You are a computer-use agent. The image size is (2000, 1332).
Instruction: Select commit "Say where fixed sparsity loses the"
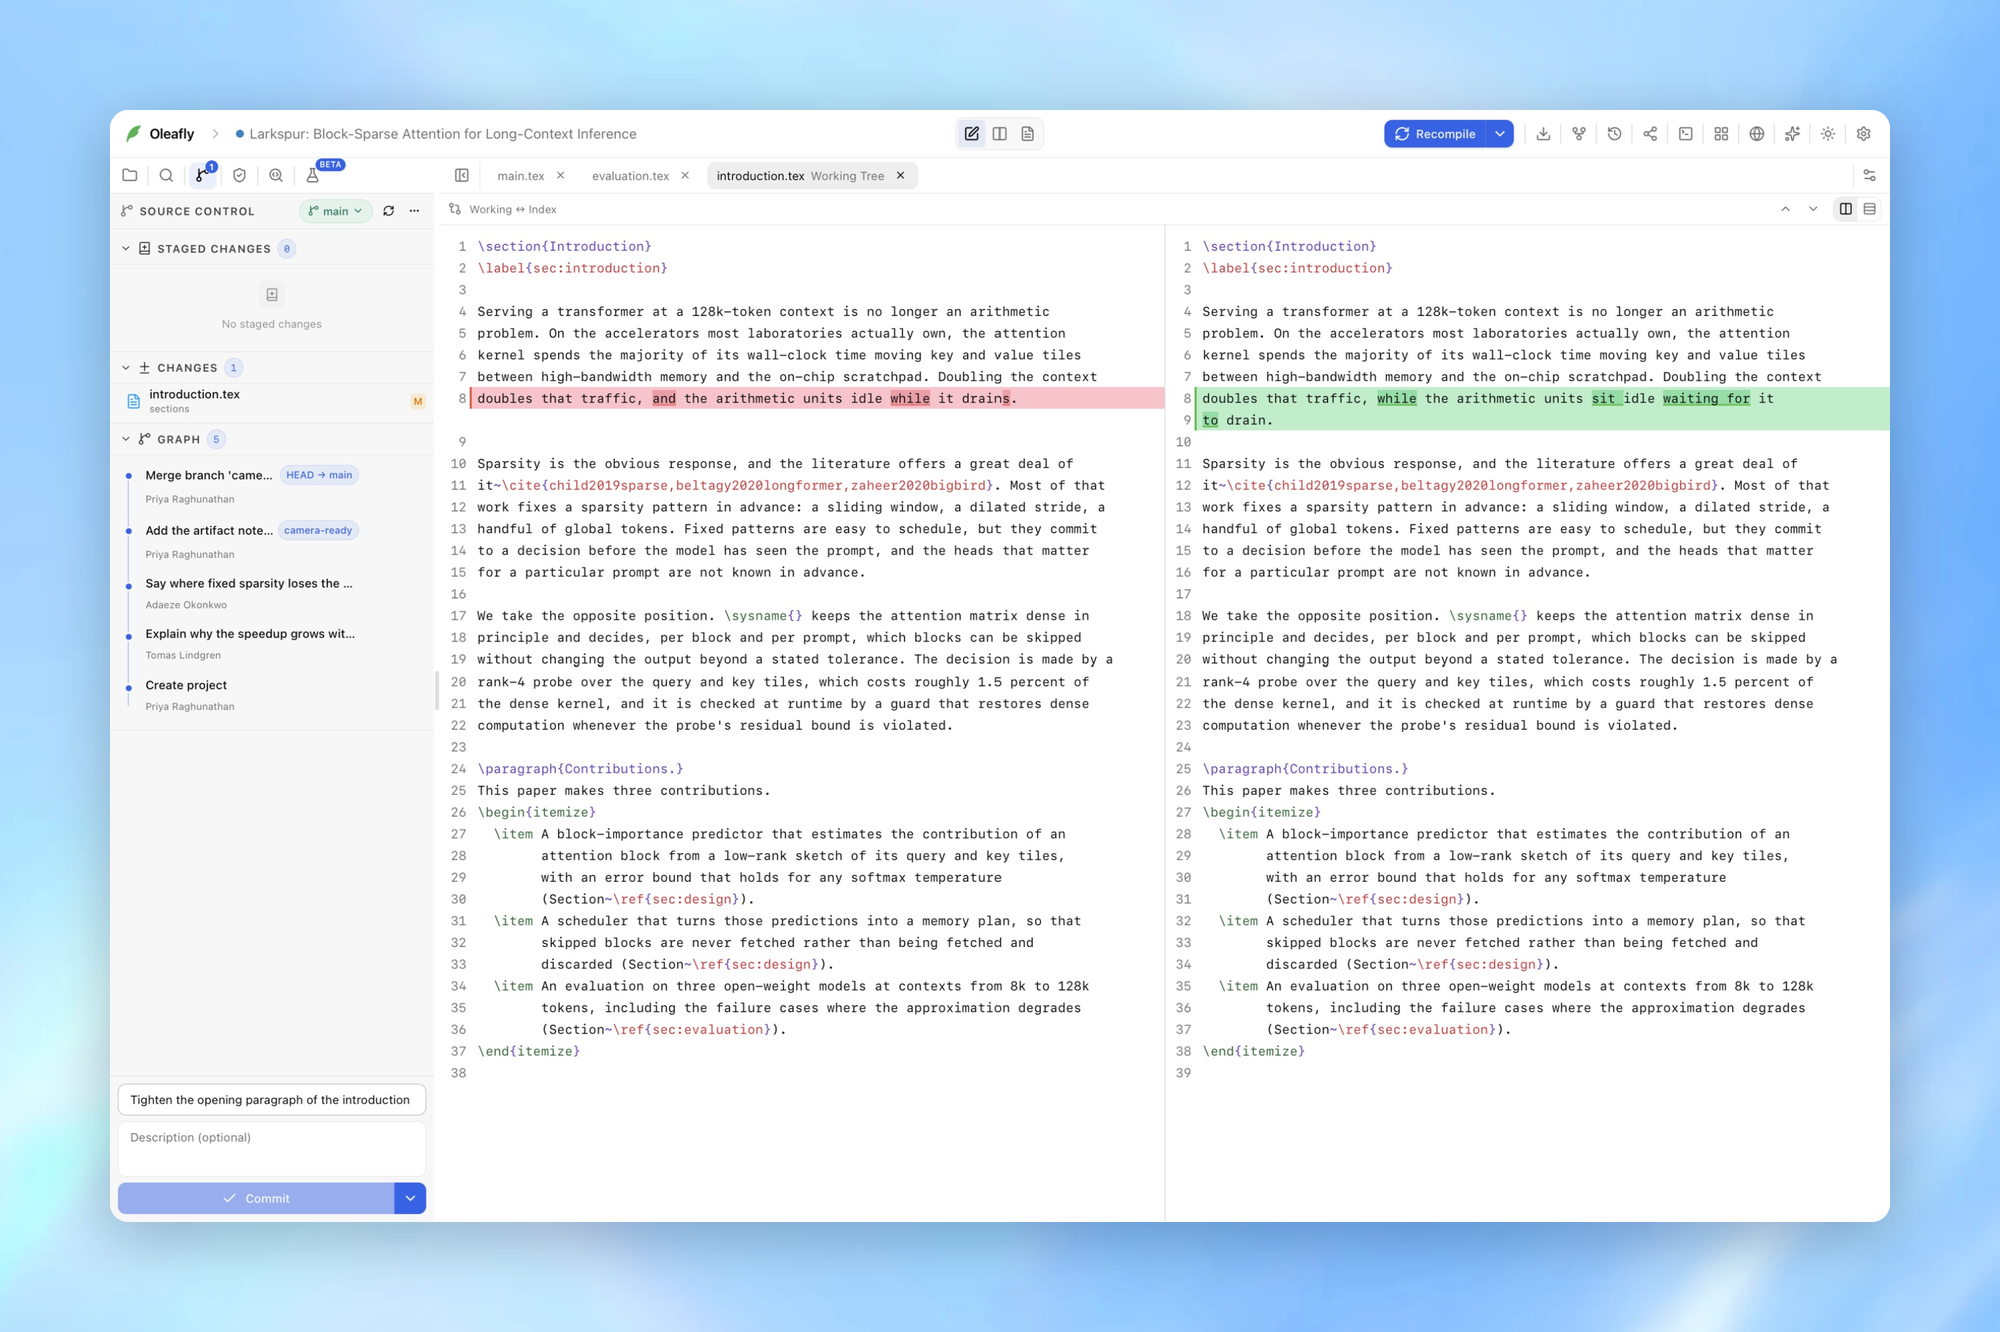249,583
